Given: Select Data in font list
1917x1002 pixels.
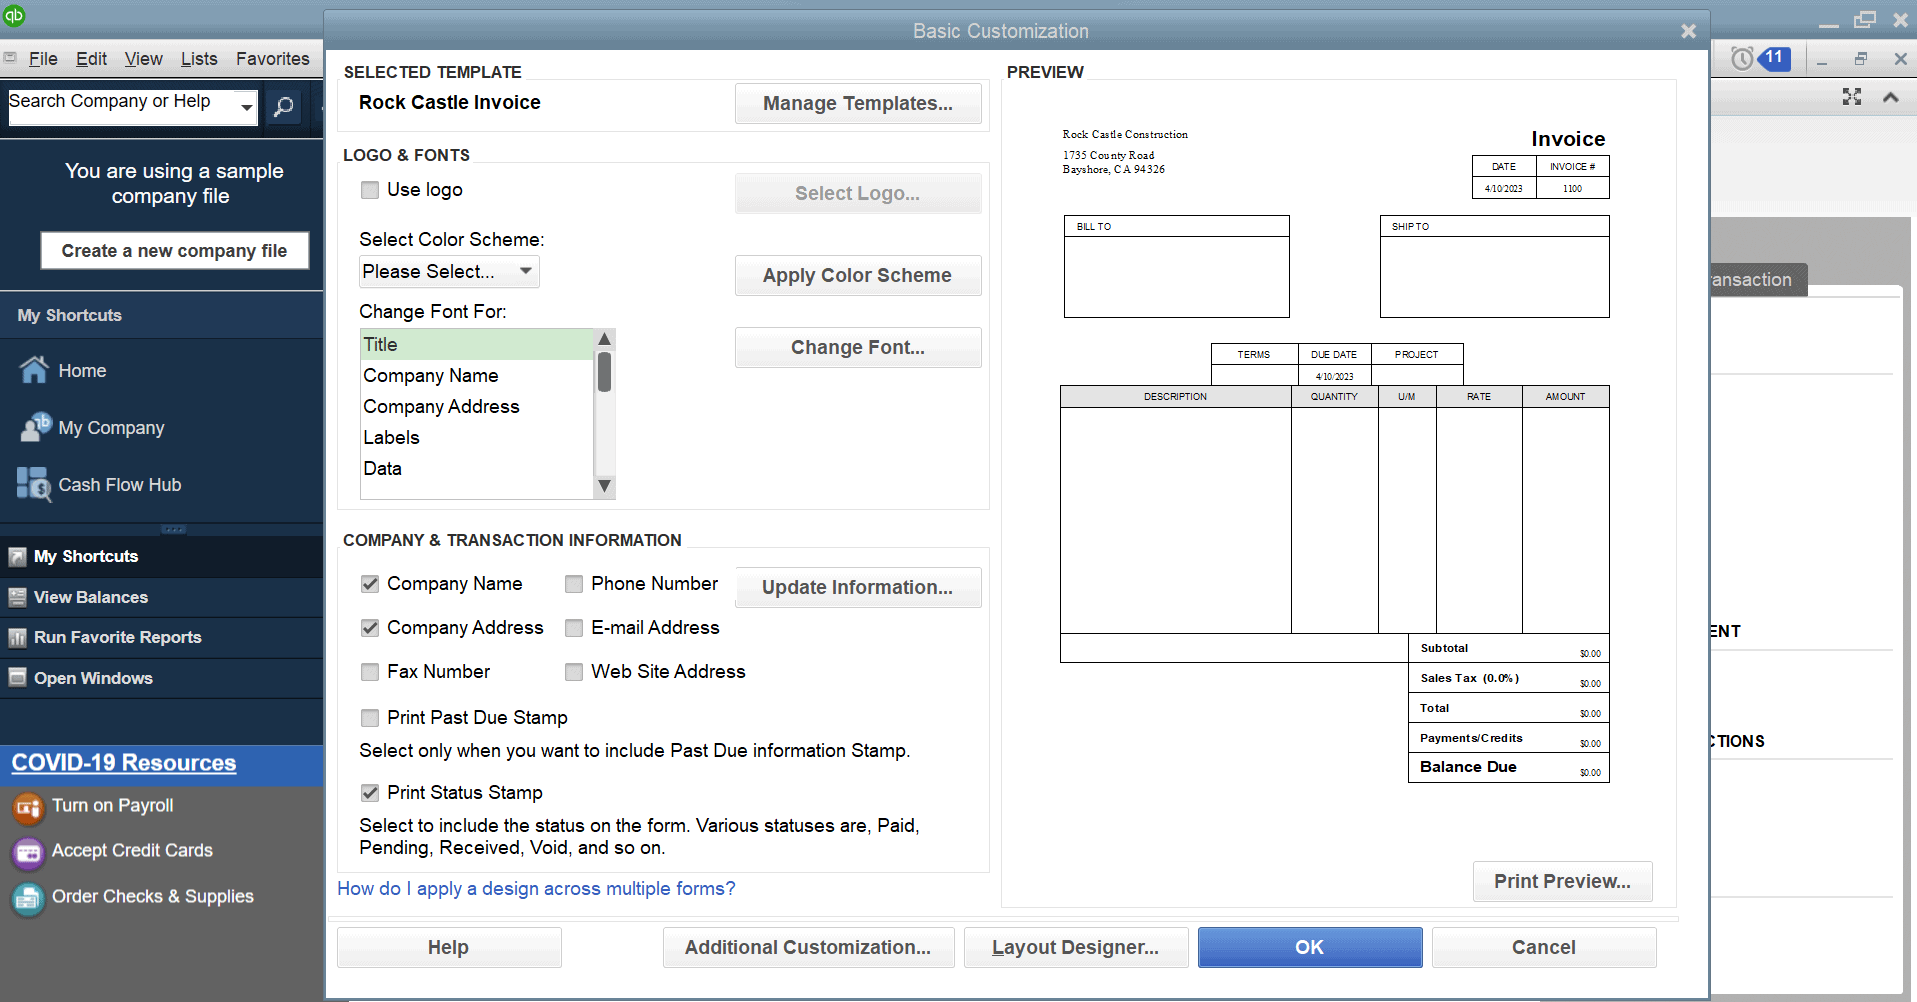Looking at the screenshot, I should tap(477, 469).
